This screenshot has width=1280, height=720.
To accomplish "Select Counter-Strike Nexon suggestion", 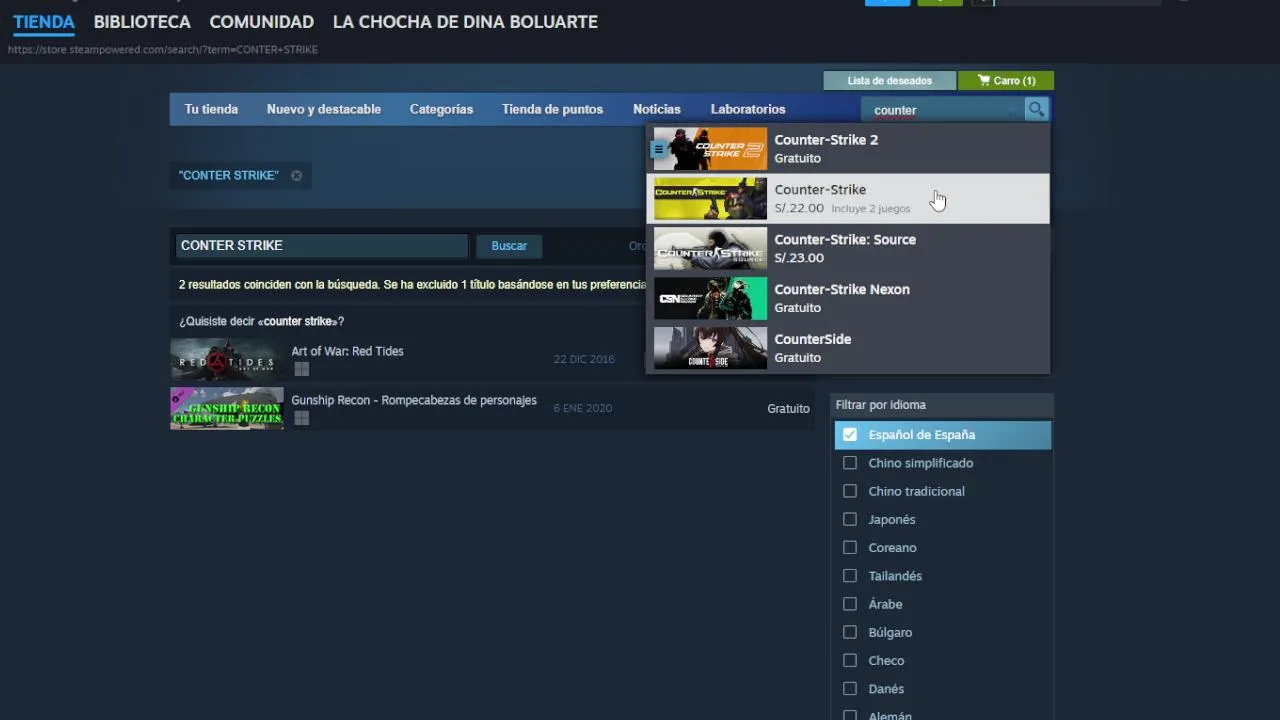I will [848, 298].
